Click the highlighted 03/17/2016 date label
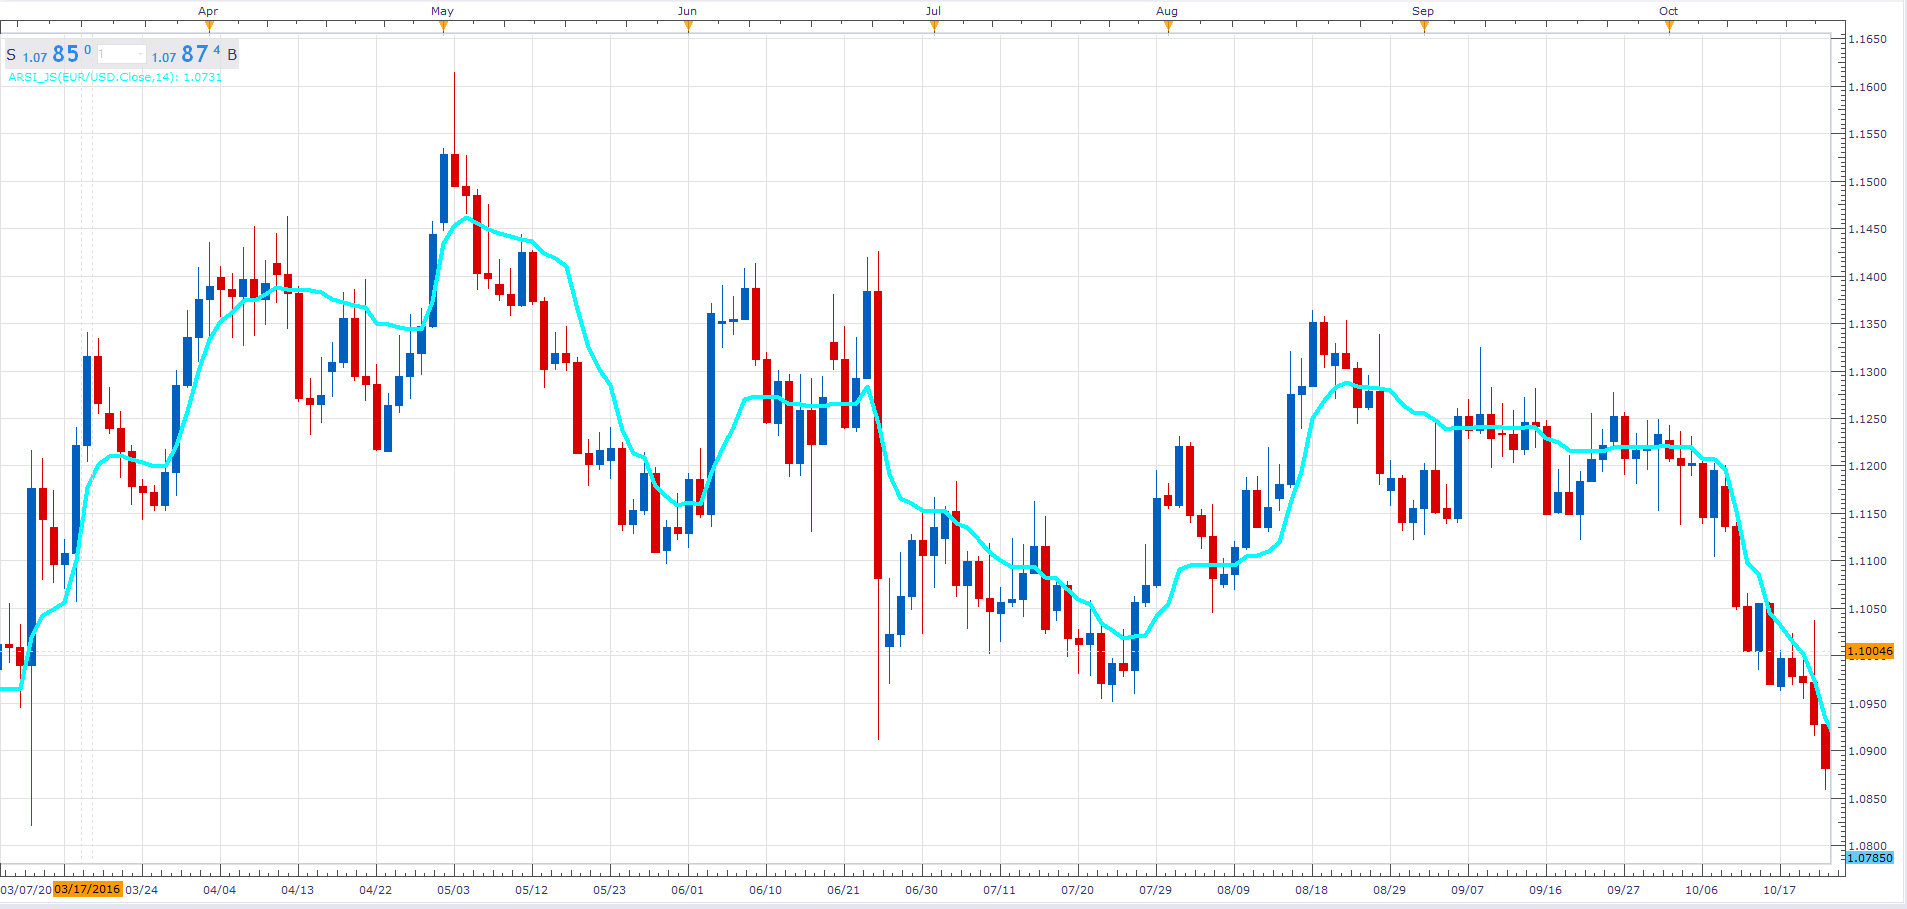 (x=88, y=889)
